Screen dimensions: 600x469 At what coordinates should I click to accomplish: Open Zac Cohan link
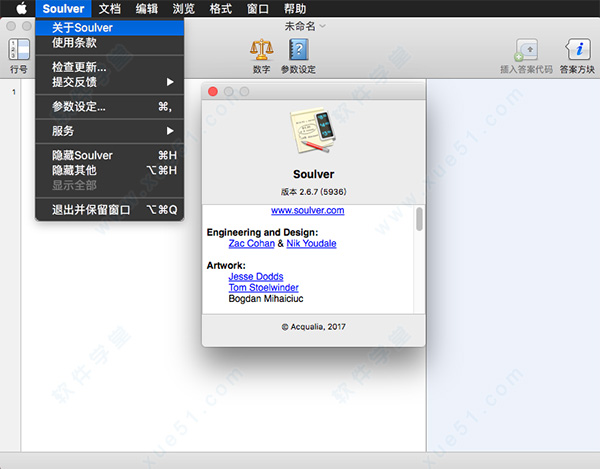252,243
